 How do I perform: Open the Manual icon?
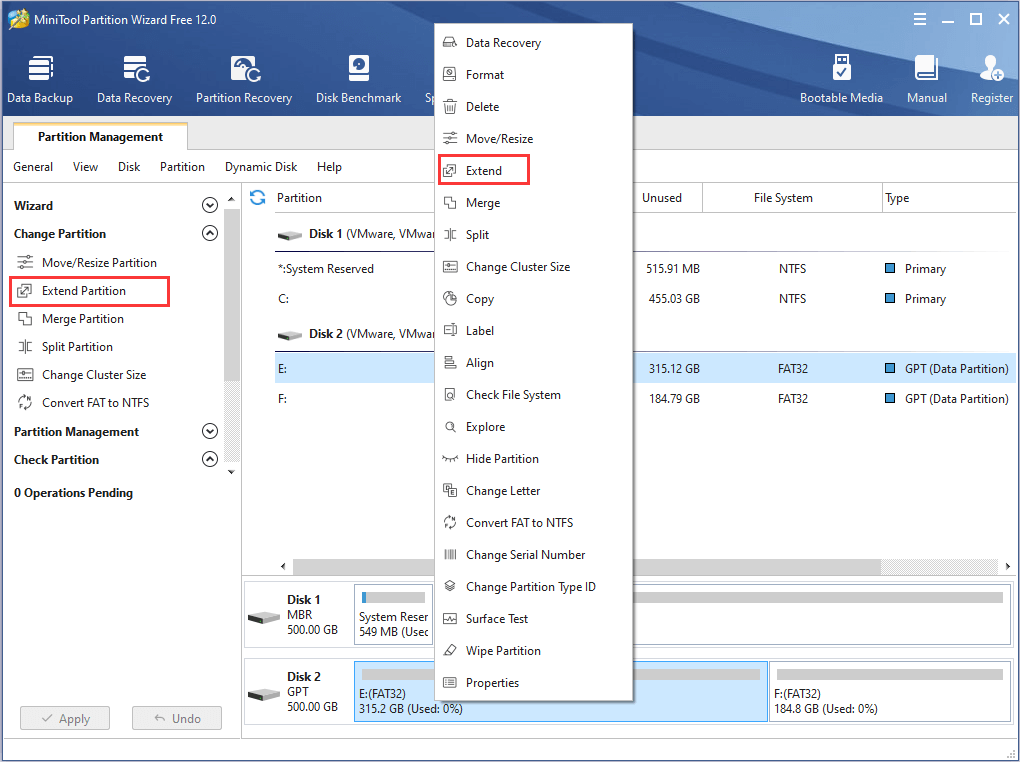[926, 68]
